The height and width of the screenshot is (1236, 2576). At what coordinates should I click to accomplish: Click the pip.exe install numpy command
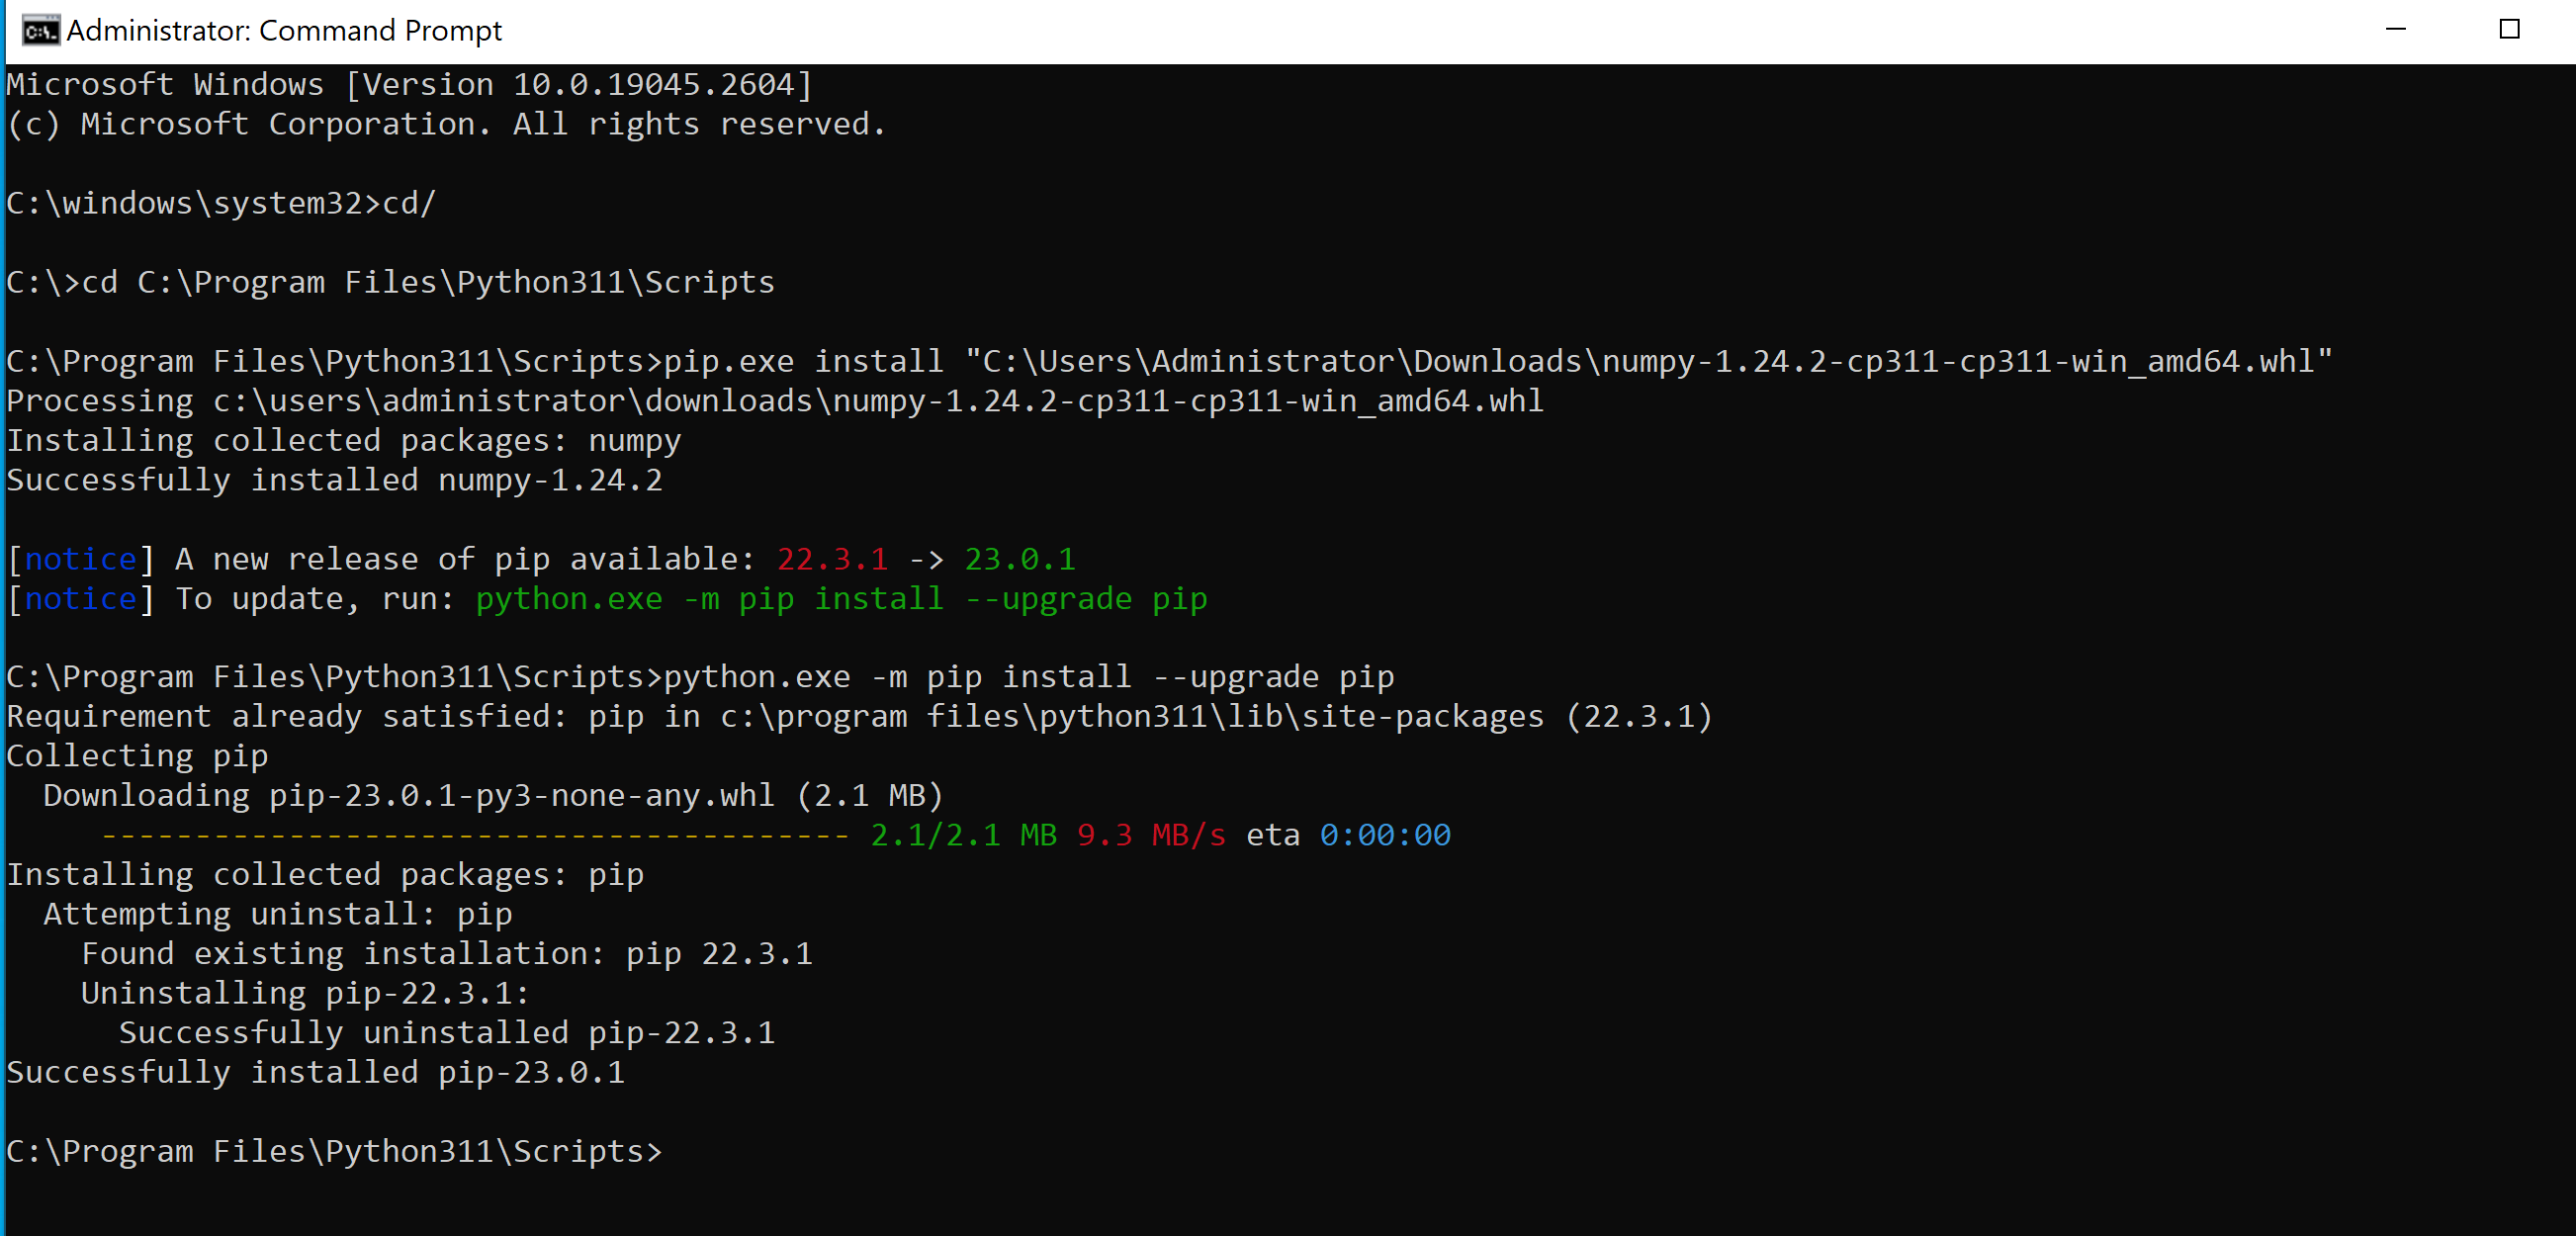1168,361
